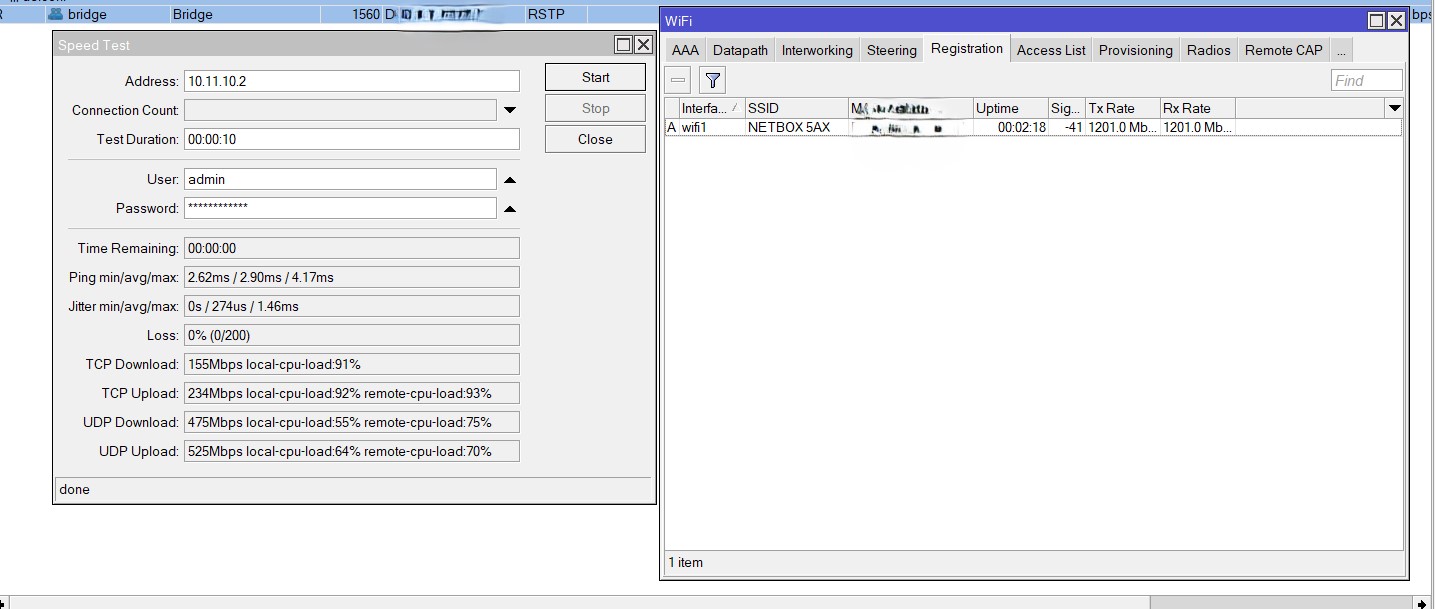Click the Close button in Speed Test
The width and height of the screenshot is (1435, 609).
click(595, 139)
